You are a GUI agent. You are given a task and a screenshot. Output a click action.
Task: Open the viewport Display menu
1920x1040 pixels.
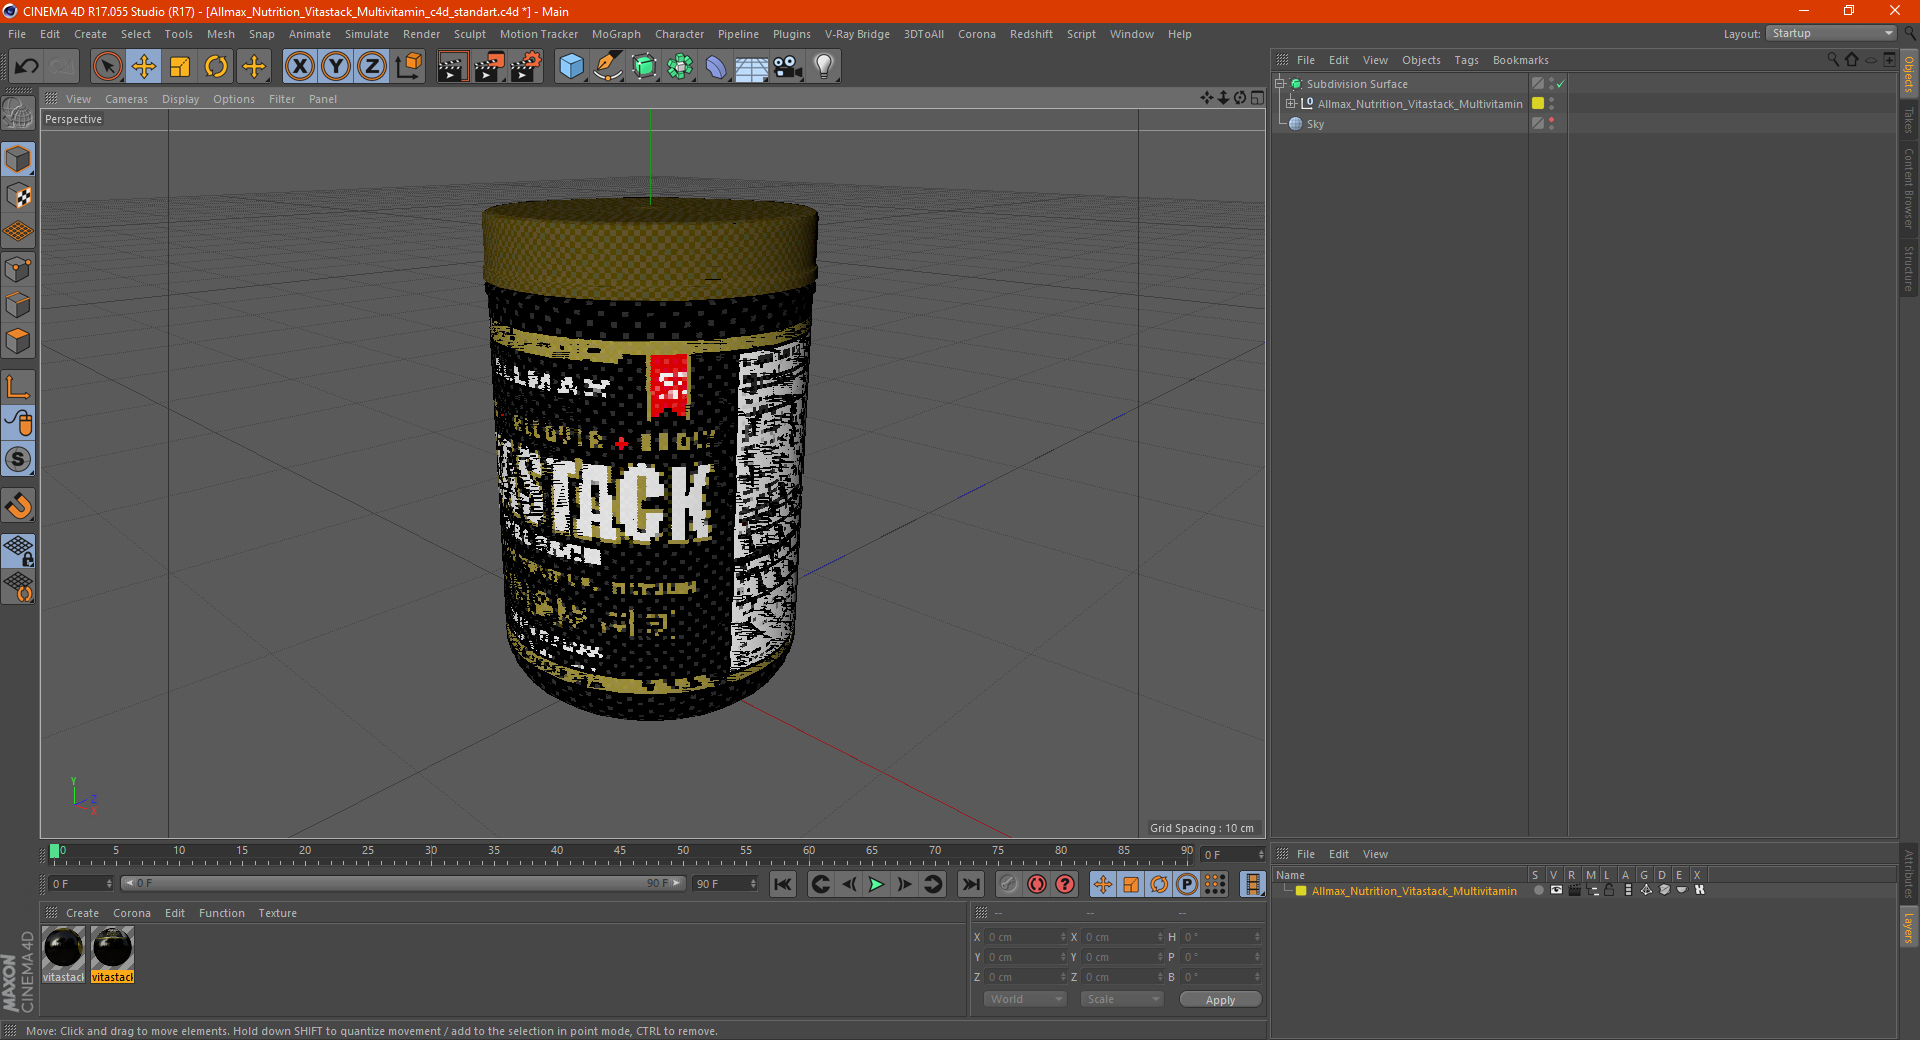click(x=180, y=99)
